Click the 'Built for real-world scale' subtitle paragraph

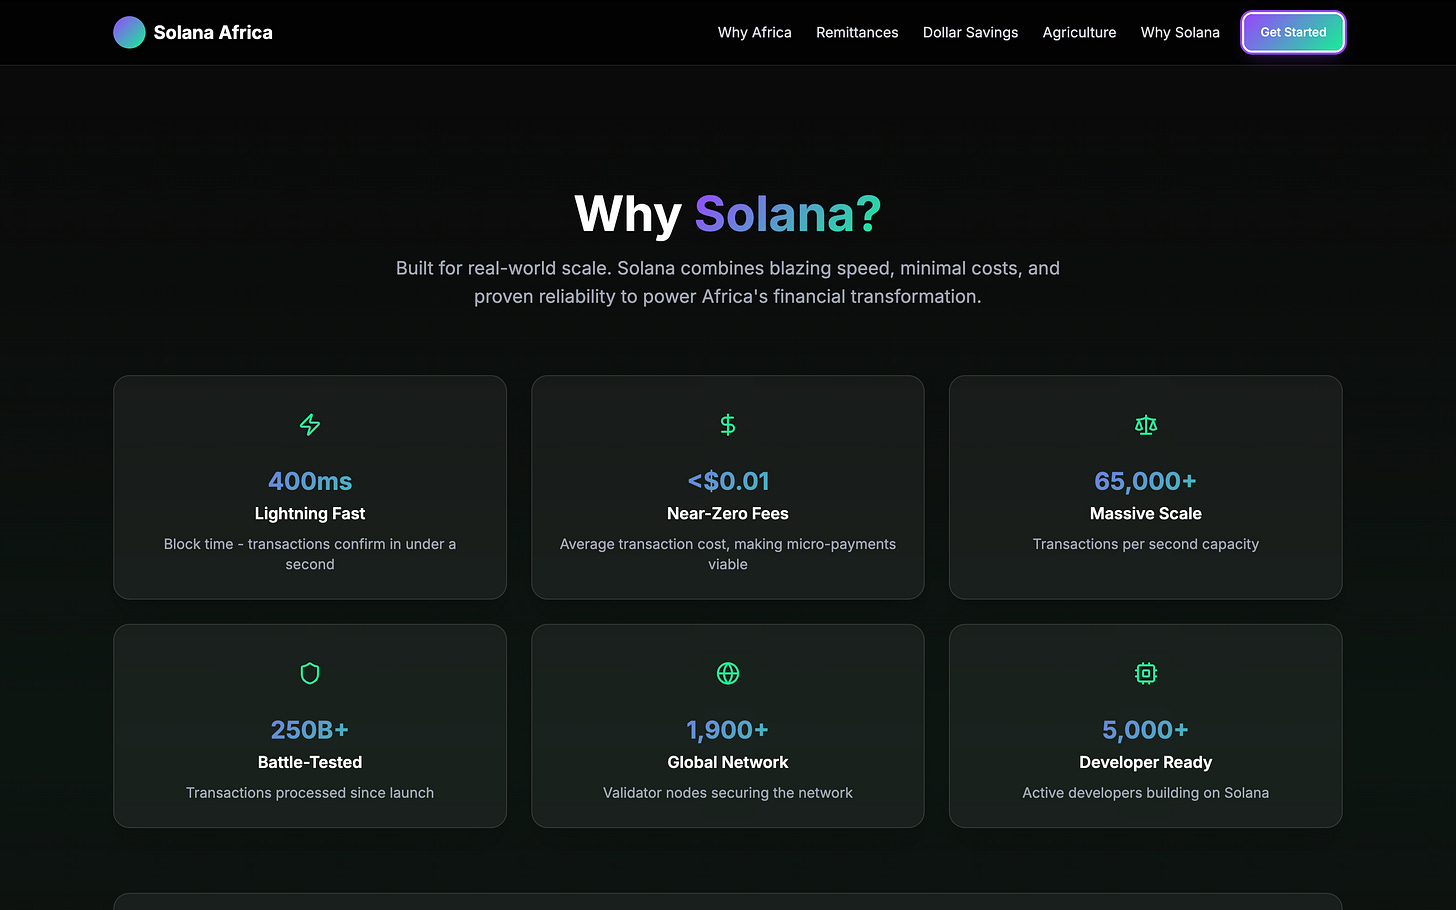tap(728, 282)
